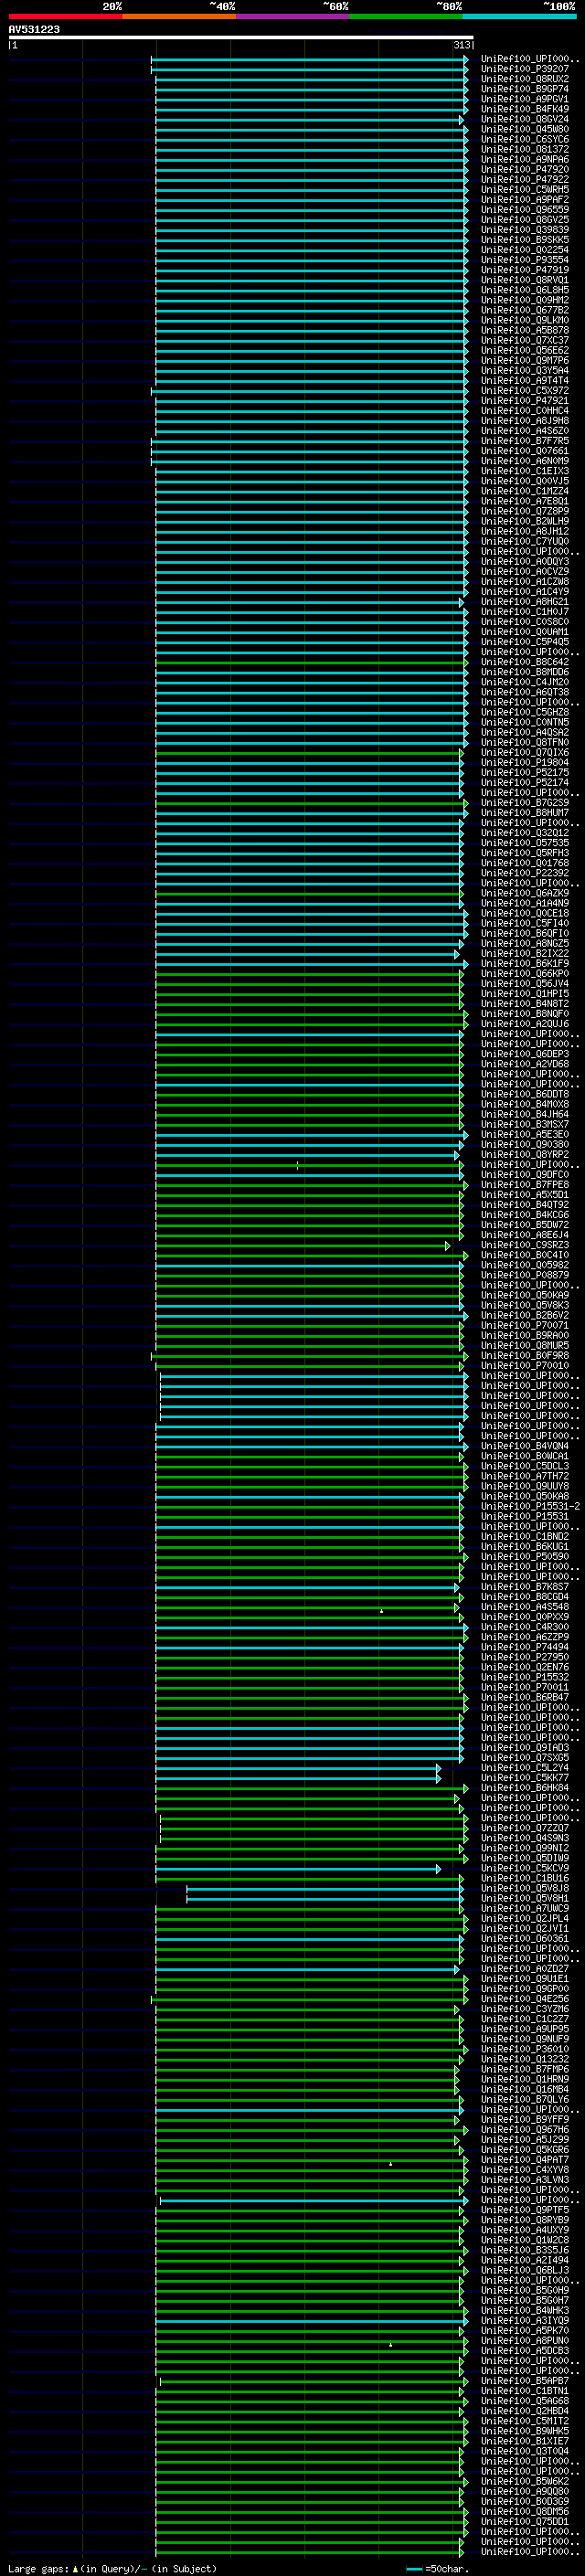Screen dimensions: 585x2576
Task: Select the UniRef100_Q4PAT7 label
Action: pyautogui.click(x=525, y=2160)
